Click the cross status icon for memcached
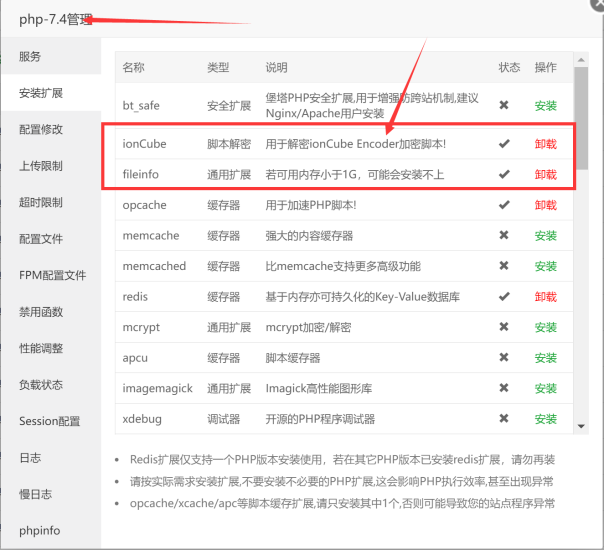 pos(504,266)
